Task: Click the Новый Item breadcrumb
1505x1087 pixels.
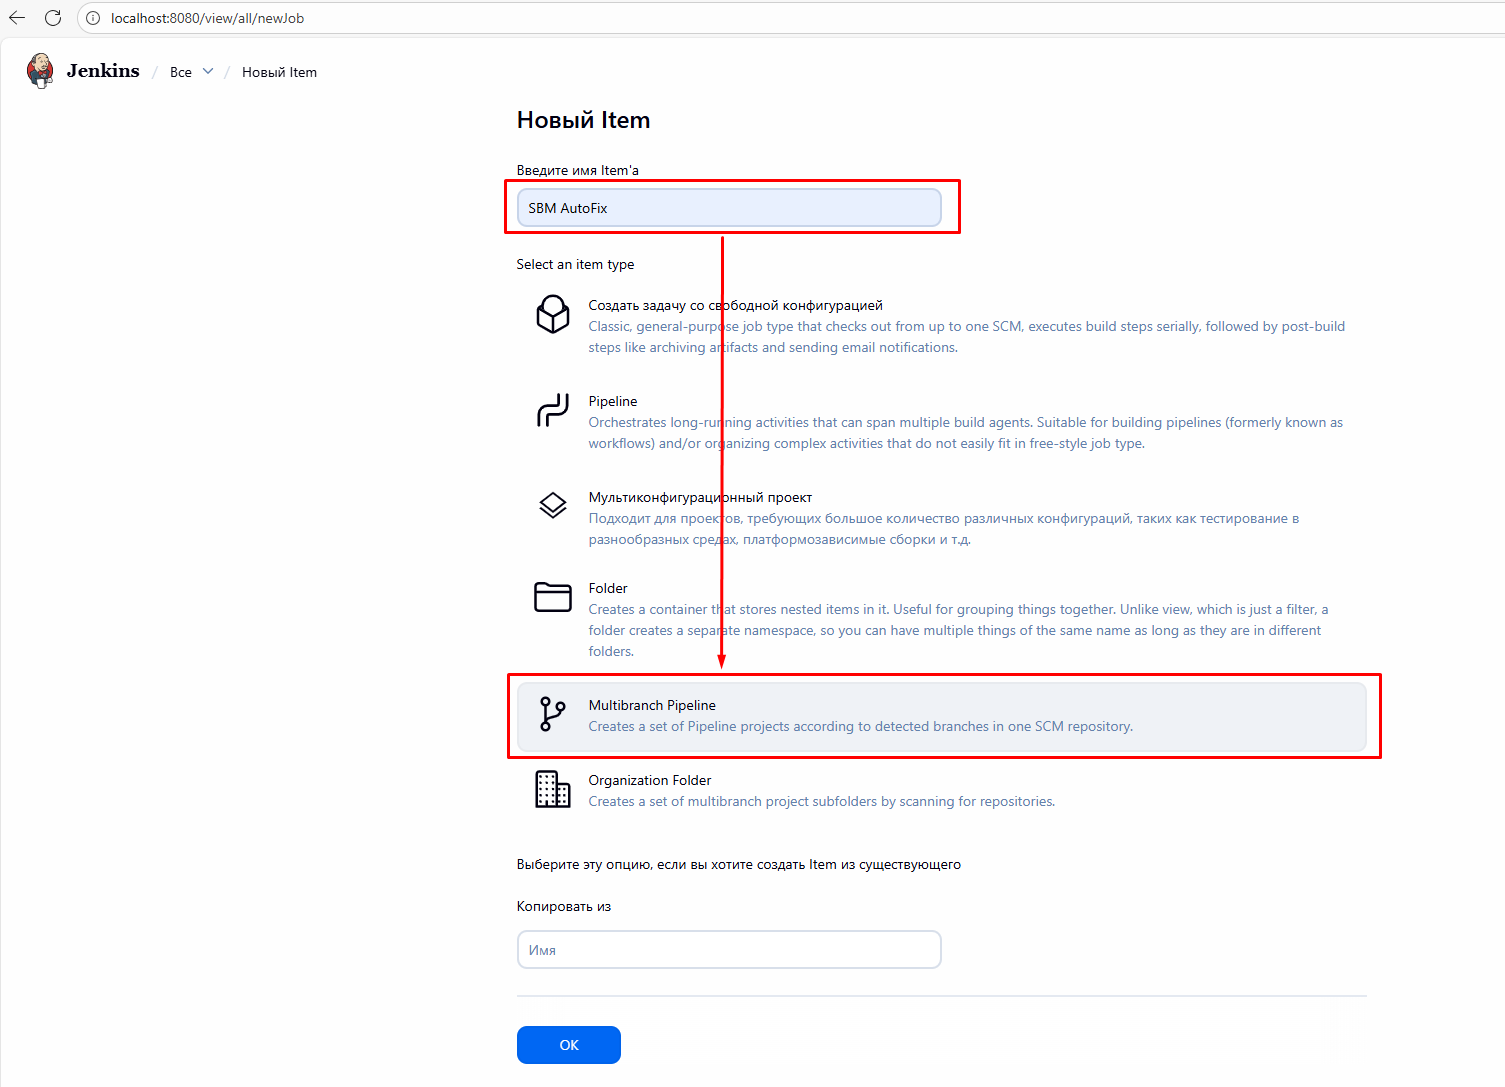Action: click(x=279, y=72)
